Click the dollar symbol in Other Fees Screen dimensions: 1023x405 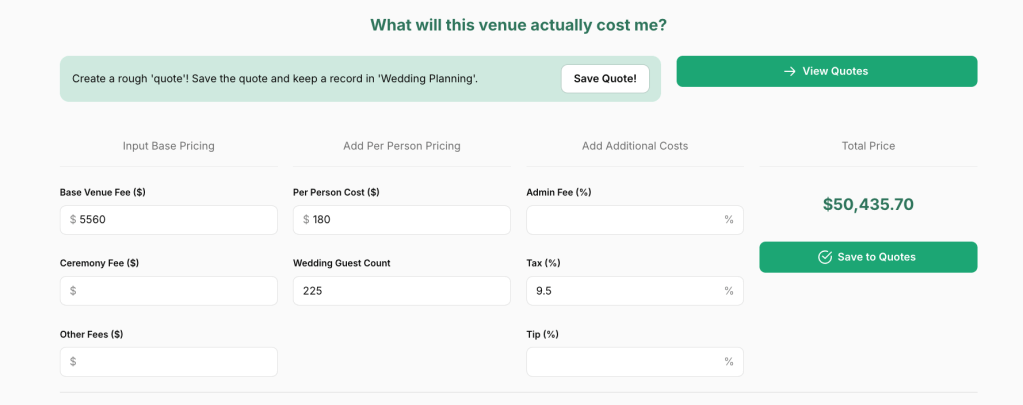tap(73, 362)
